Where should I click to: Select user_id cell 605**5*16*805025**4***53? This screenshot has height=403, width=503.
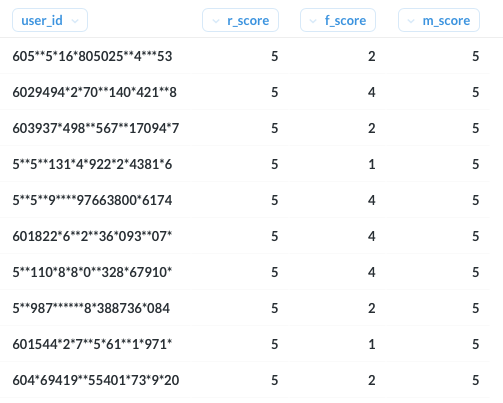tap(92, 56)
